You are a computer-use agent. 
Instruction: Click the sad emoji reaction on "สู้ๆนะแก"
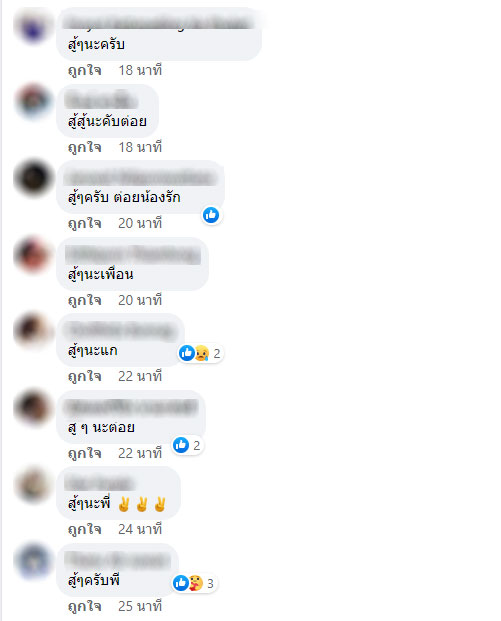[202, 353]
